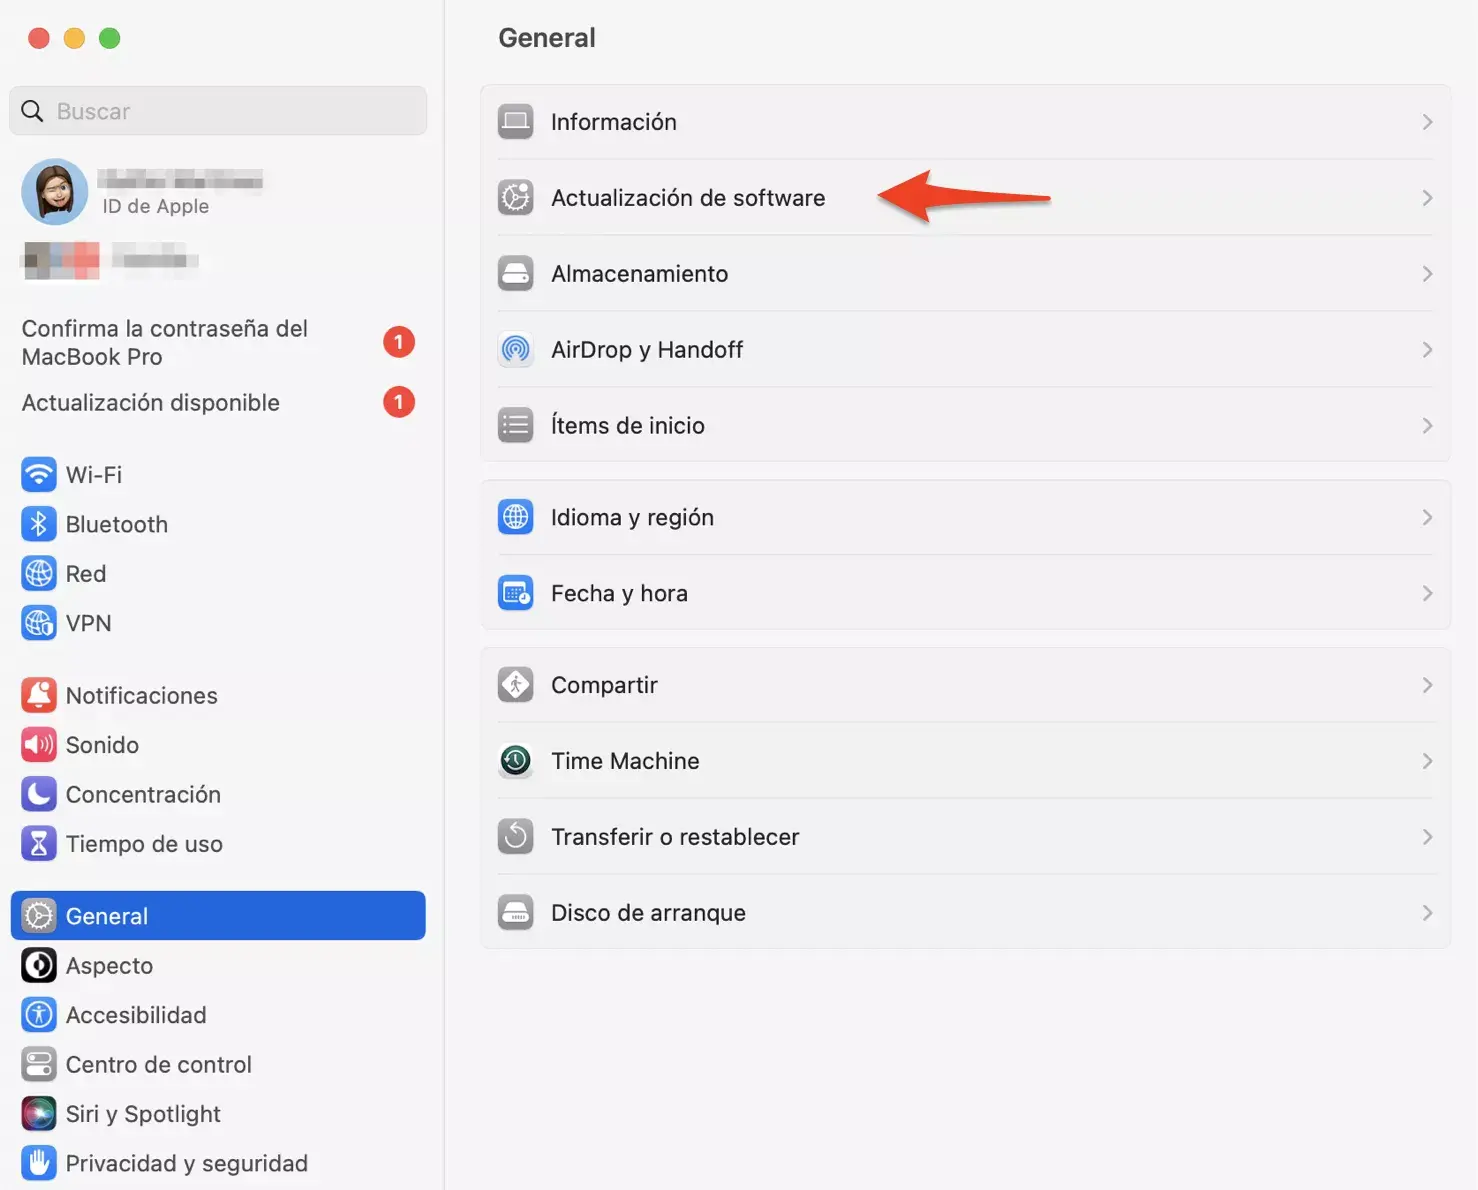Viewport: 1478px width, 1190px height.
Task: Select the VPN globe icon
Action: tap(39, 623)
